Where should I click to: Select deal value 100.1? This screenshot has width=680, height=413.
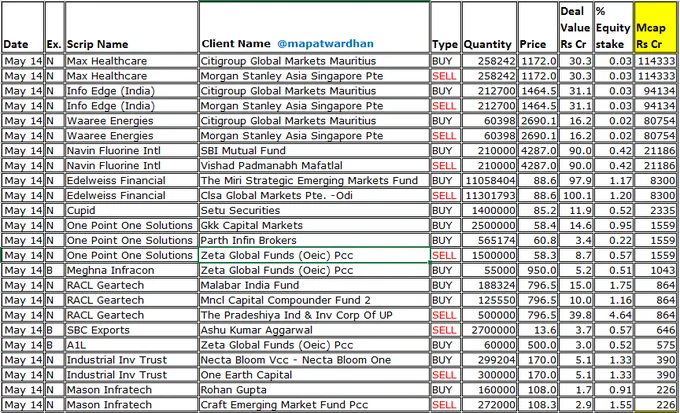click(x=578, y=196)
